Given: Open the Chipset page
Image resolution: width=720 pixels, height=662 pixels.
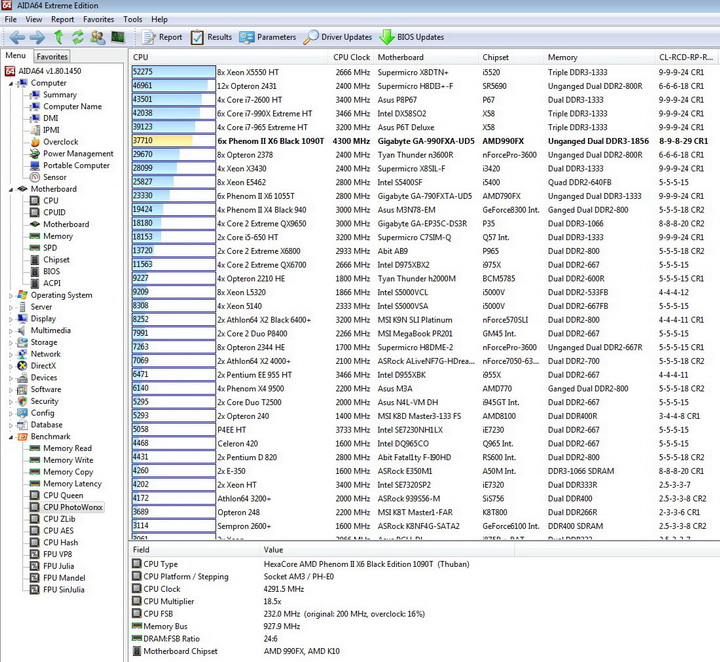Looking at the screenshot, I should [56, 260].
